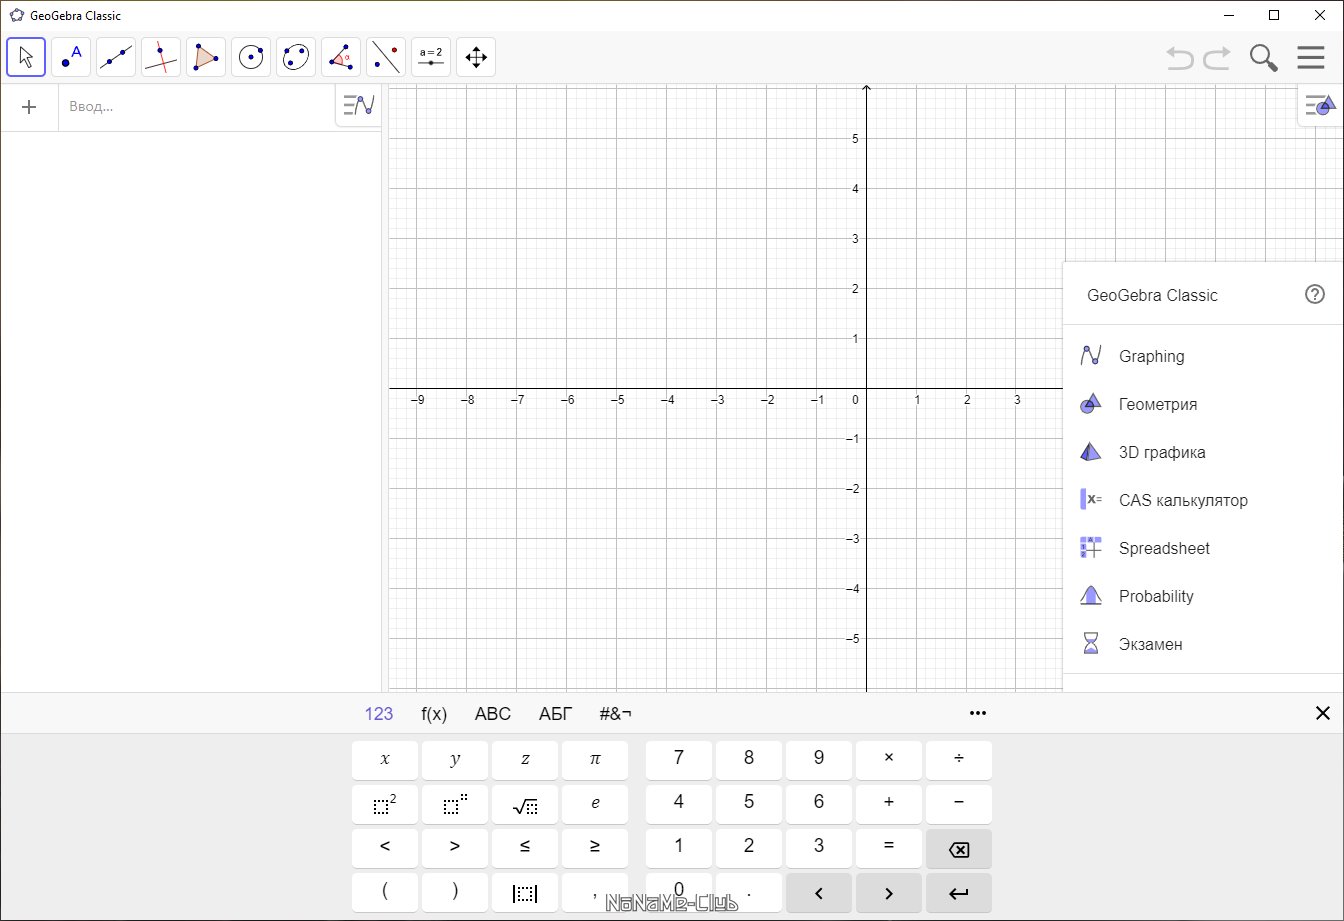Open the main hamburger menu

point(1310,58)
